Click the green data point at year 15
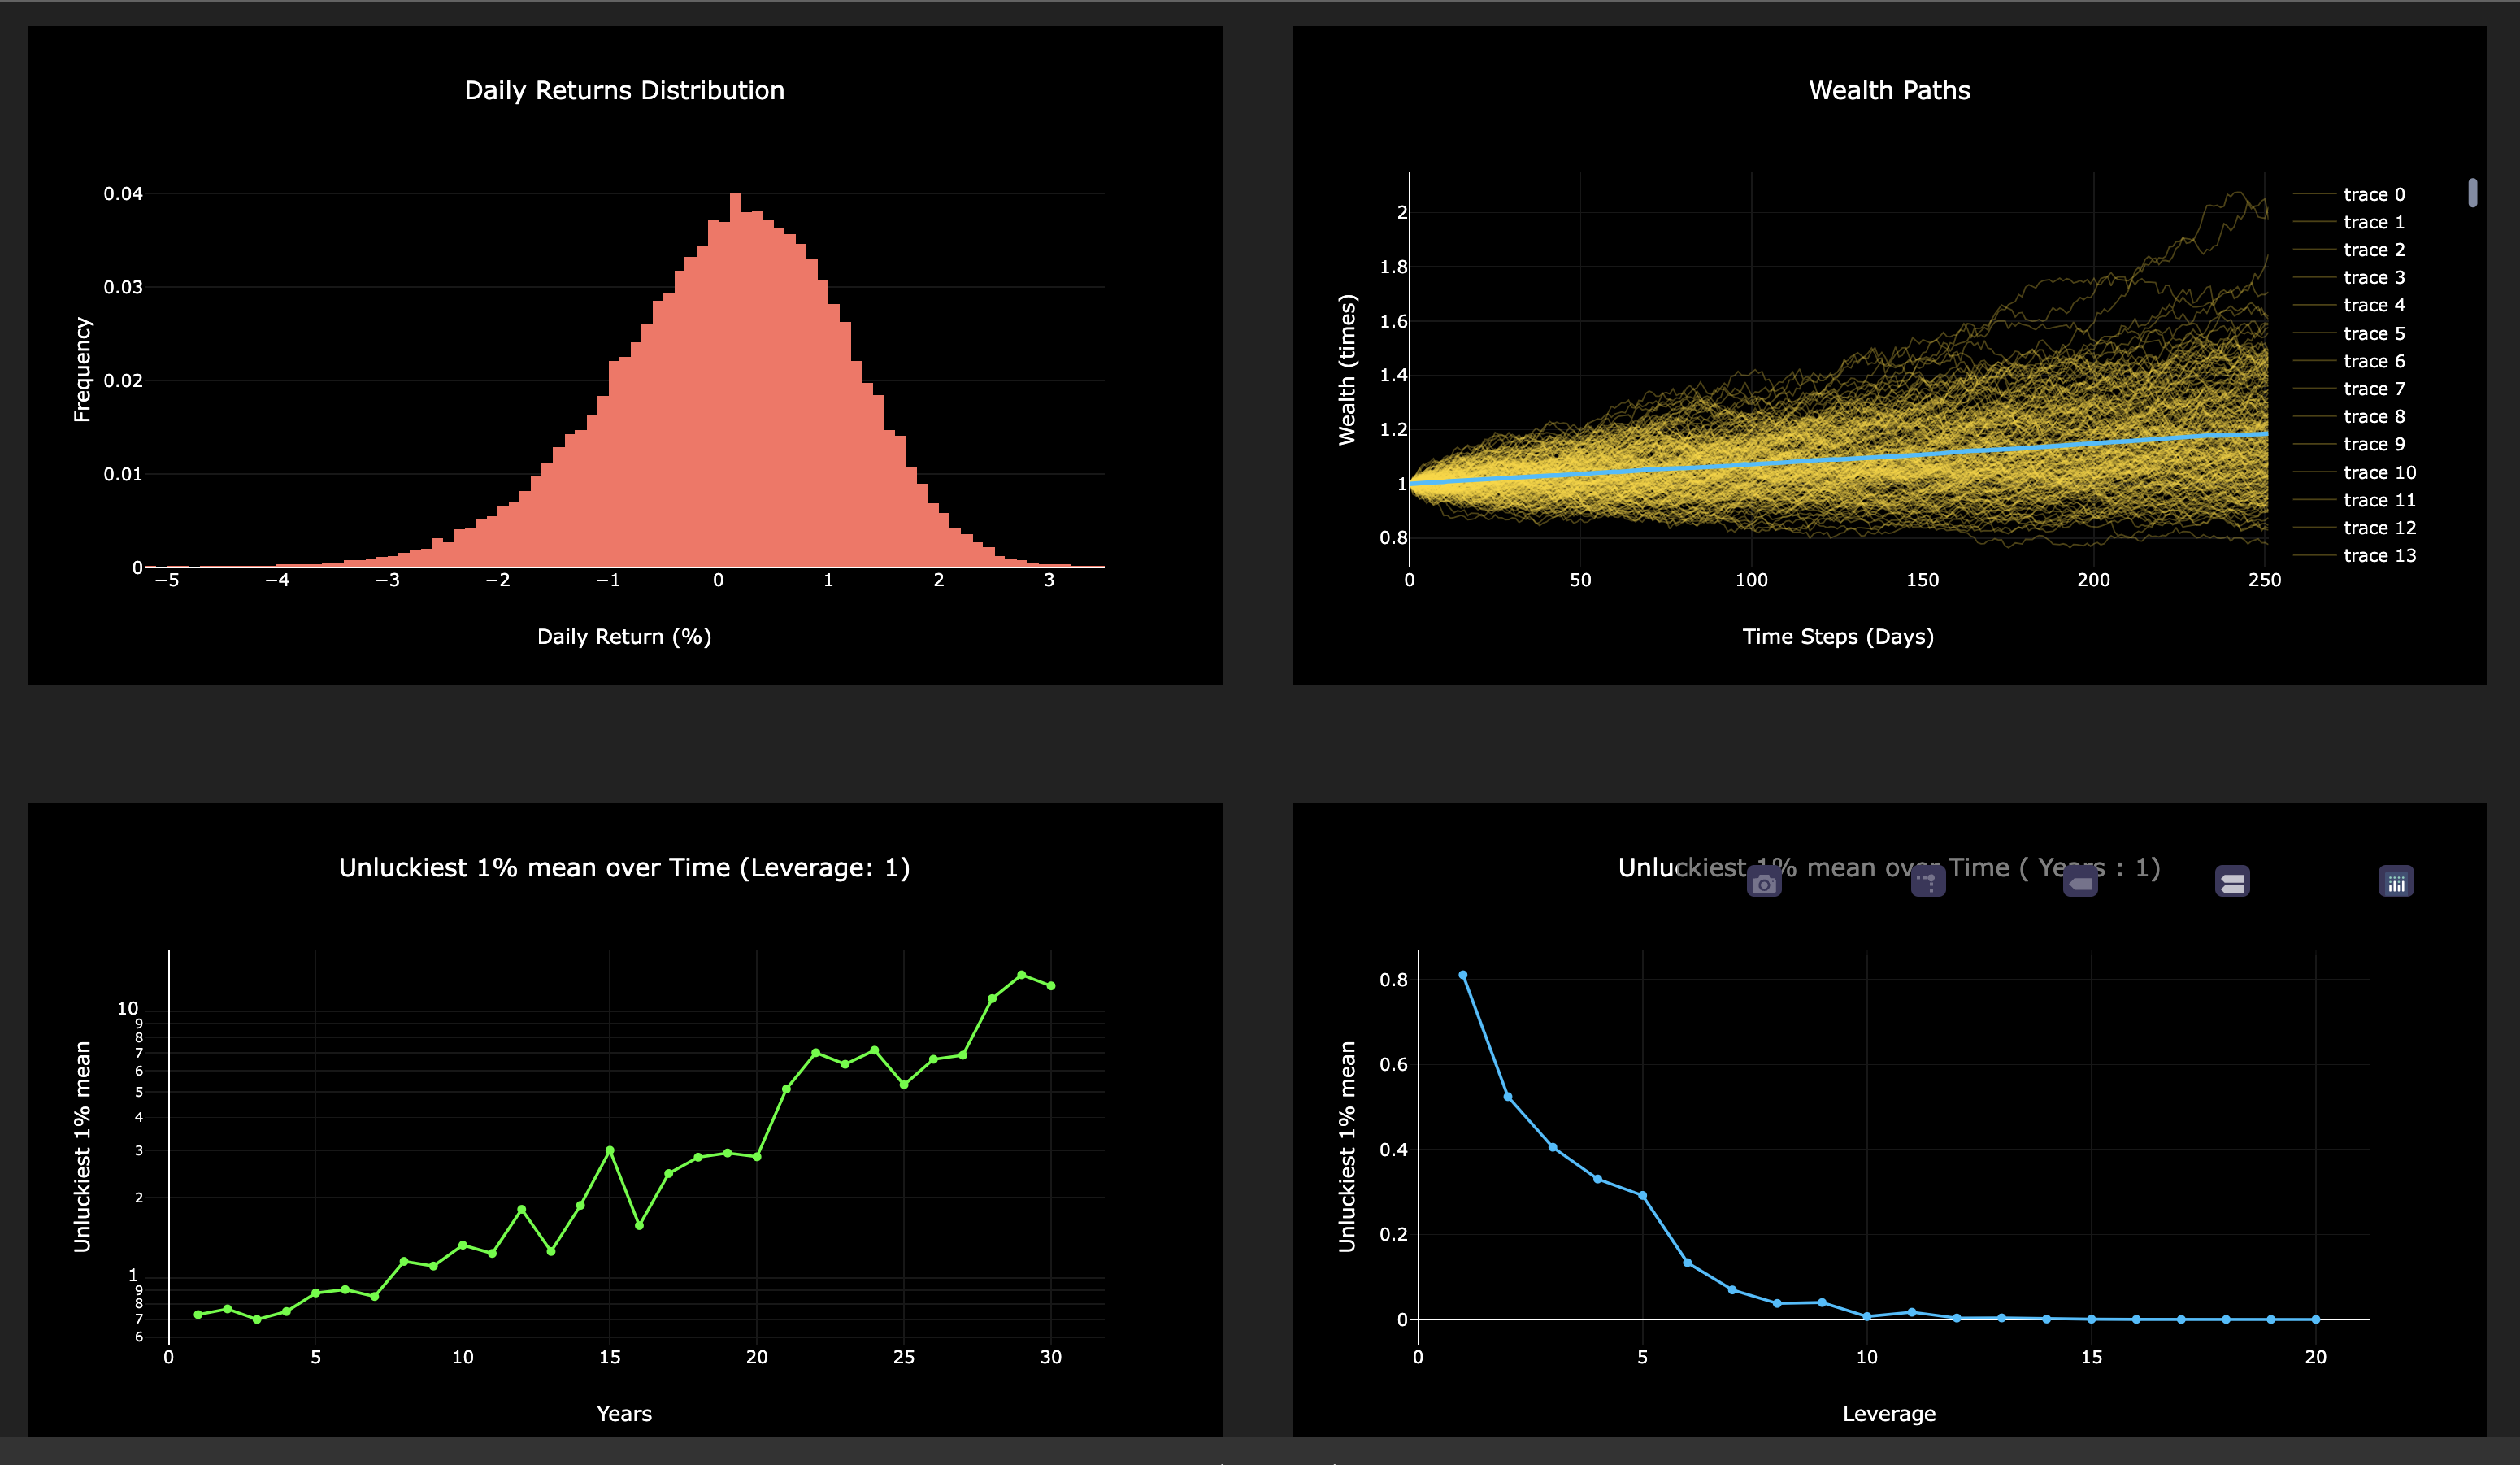The image size is (2520, 1465). coord(610,1150)
